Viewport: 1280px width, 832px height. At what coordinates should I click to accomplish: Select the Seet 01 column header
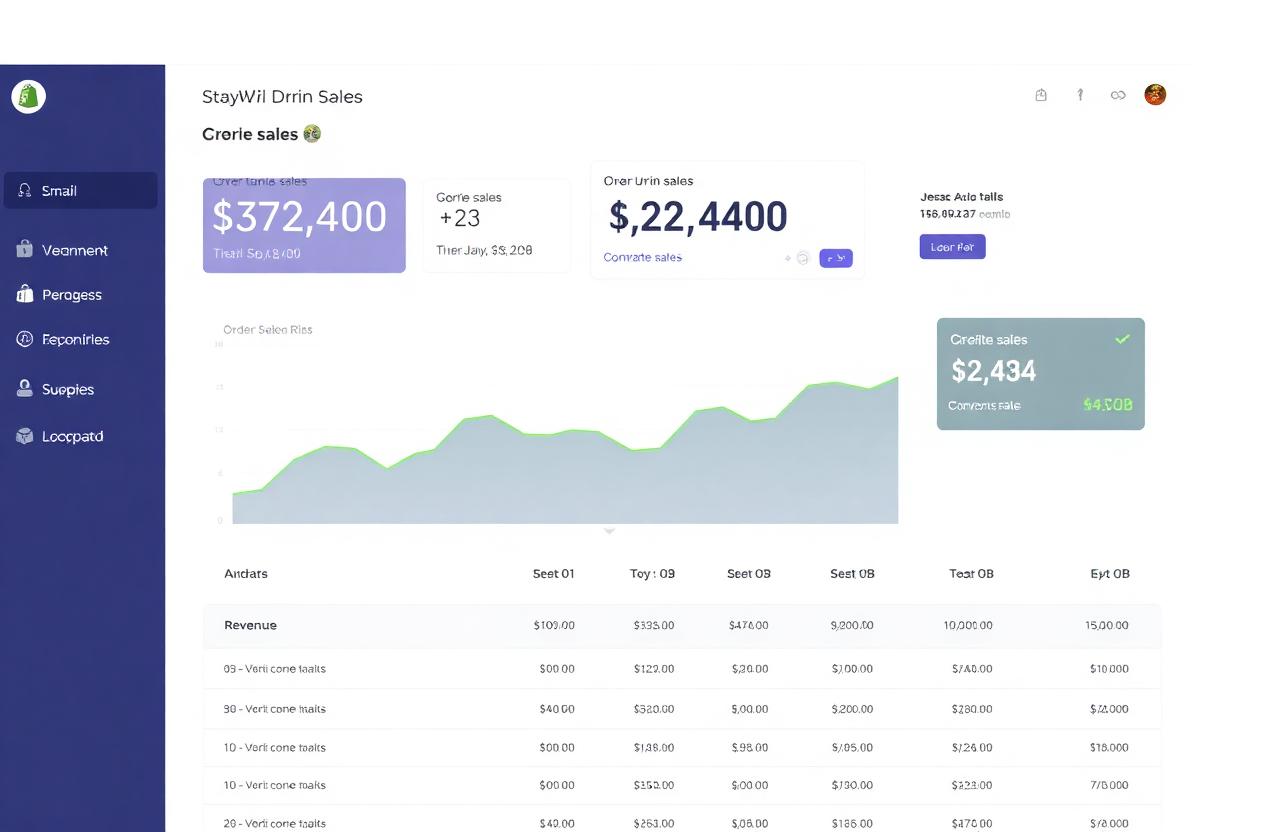point(554,573)
